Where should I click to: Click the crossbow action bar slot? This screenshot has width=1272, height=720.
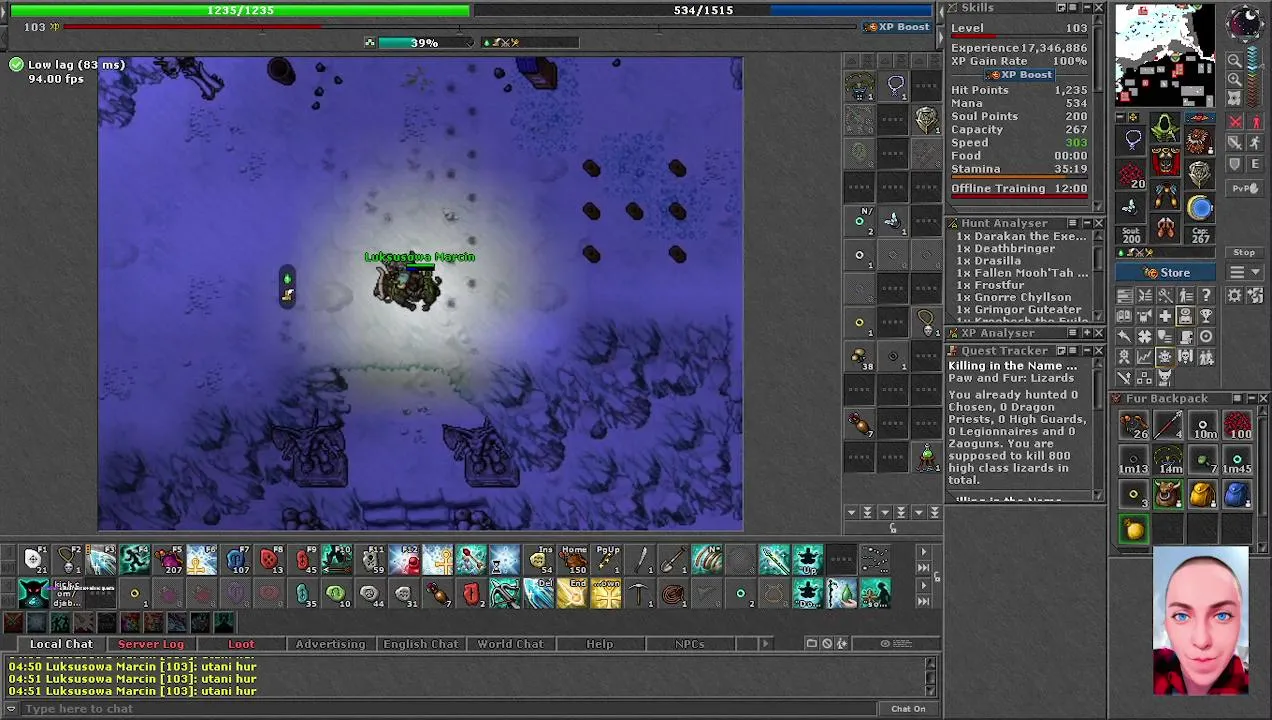(x=505, y=593)
